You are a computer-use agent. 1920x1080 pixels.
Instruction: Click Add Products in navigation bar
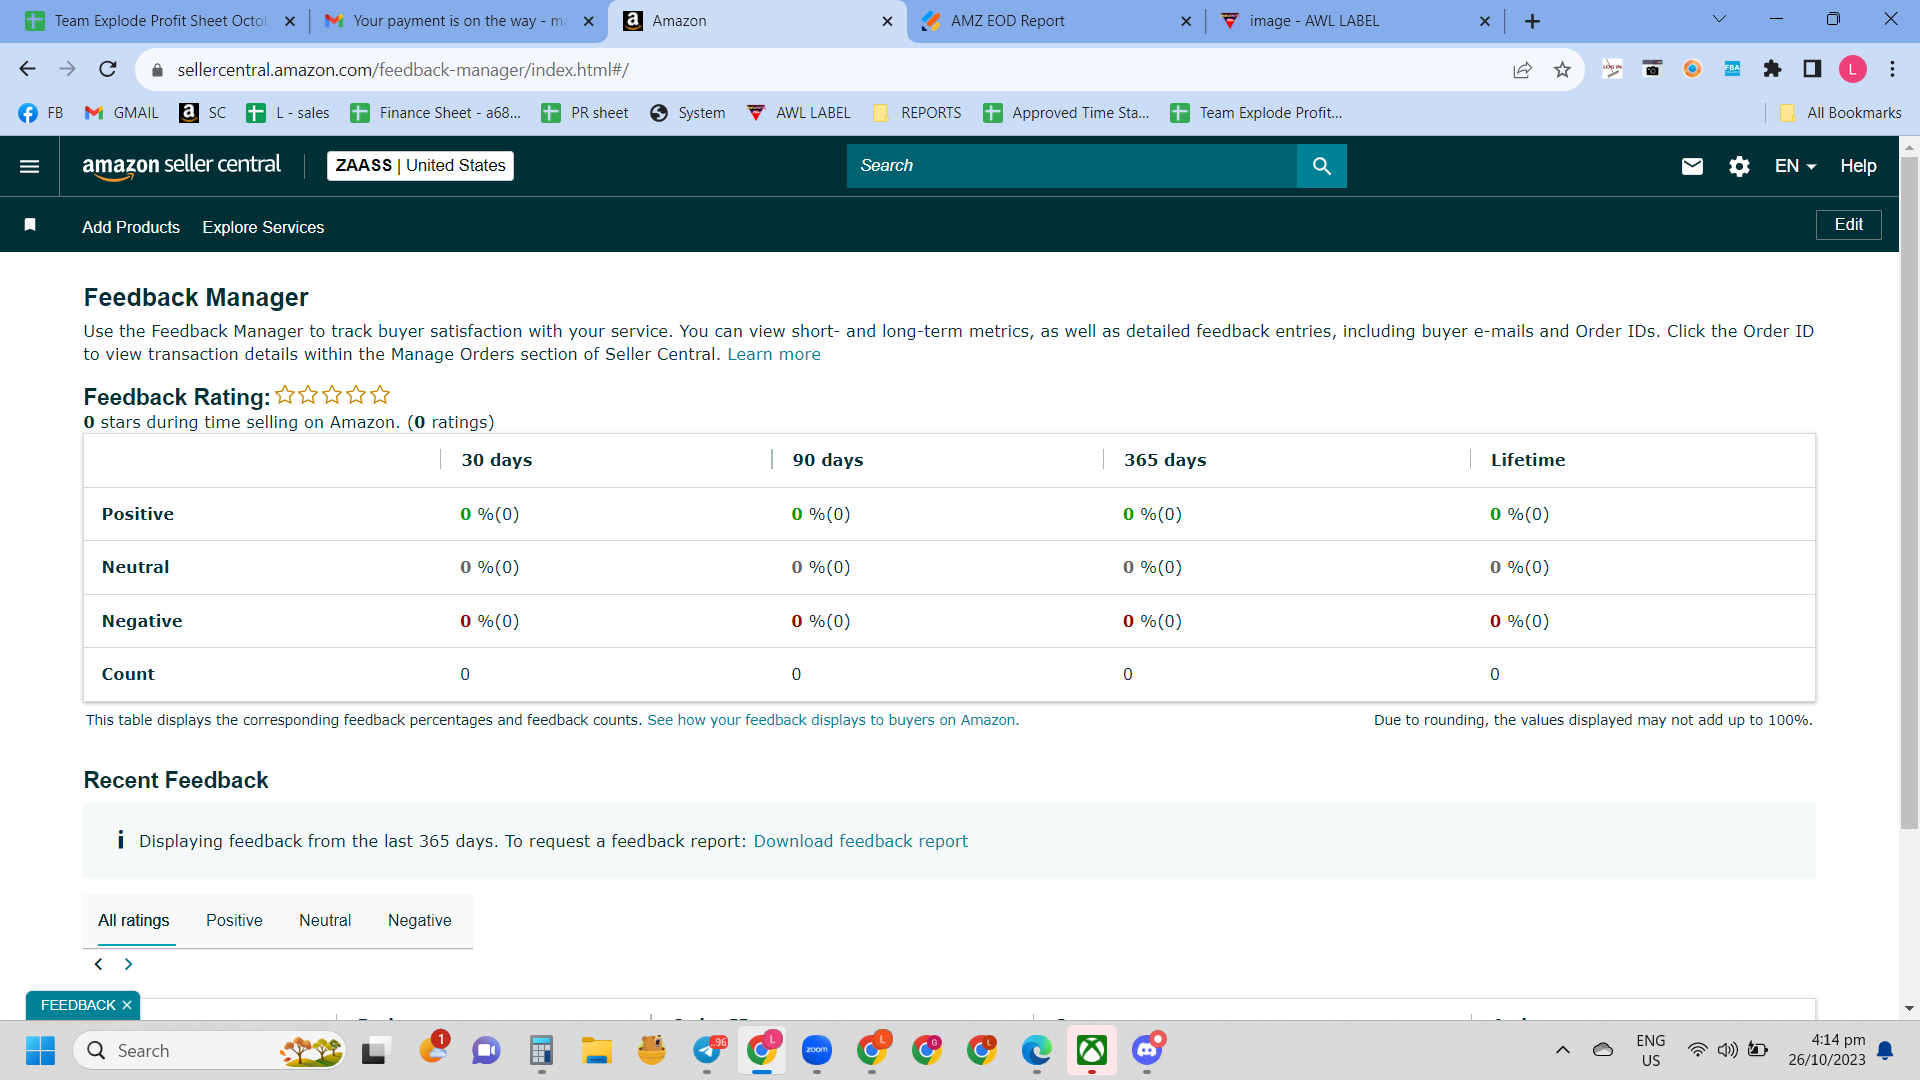tap(131, 227)
